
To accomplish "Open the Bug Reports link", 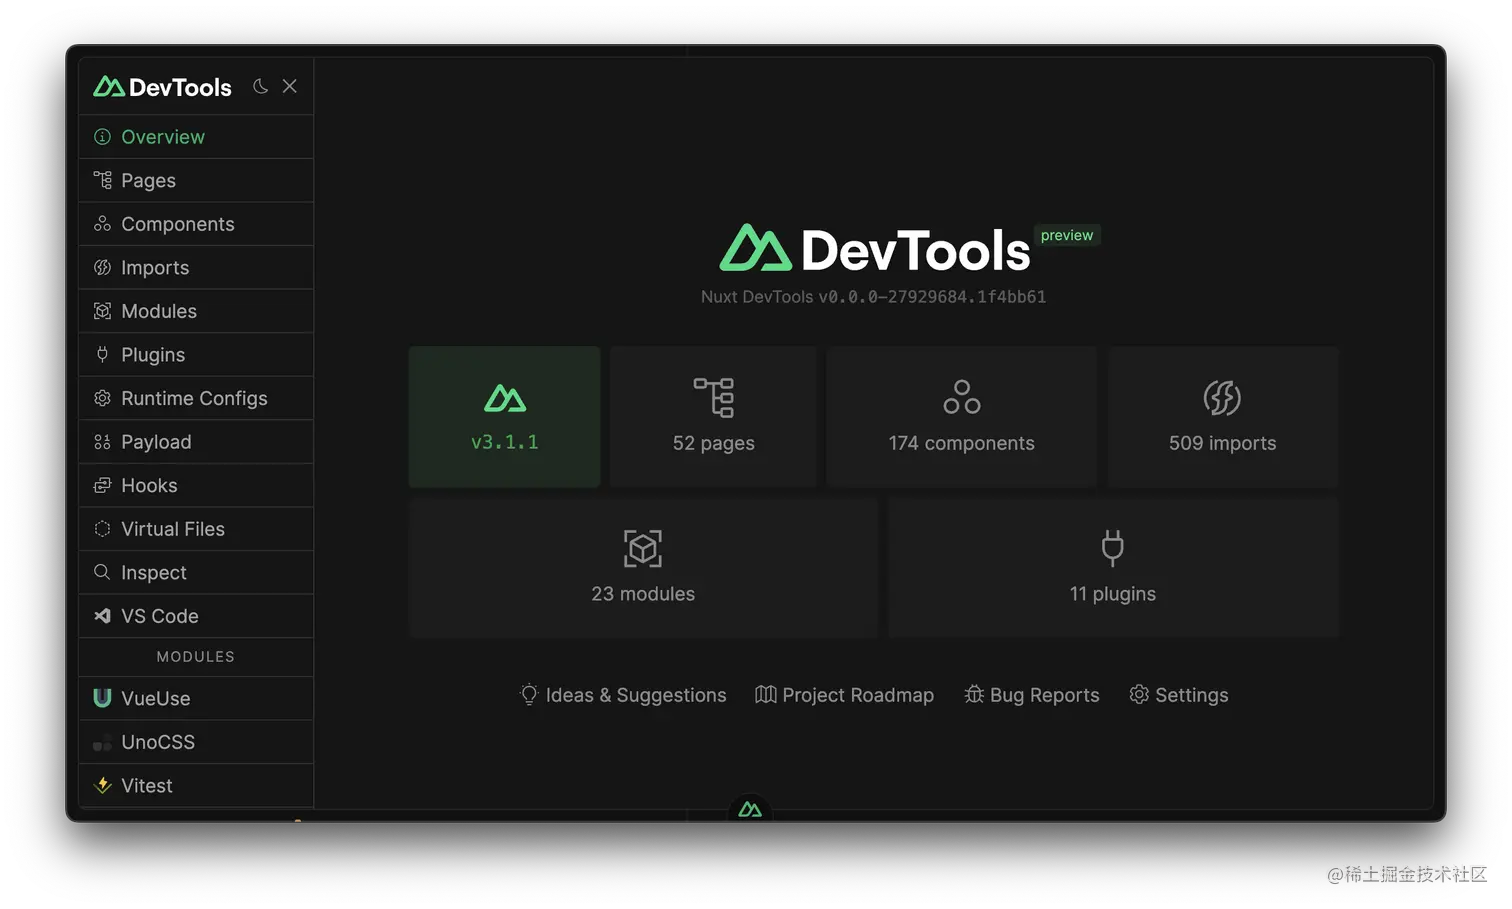I will (x=1032, y=695).
